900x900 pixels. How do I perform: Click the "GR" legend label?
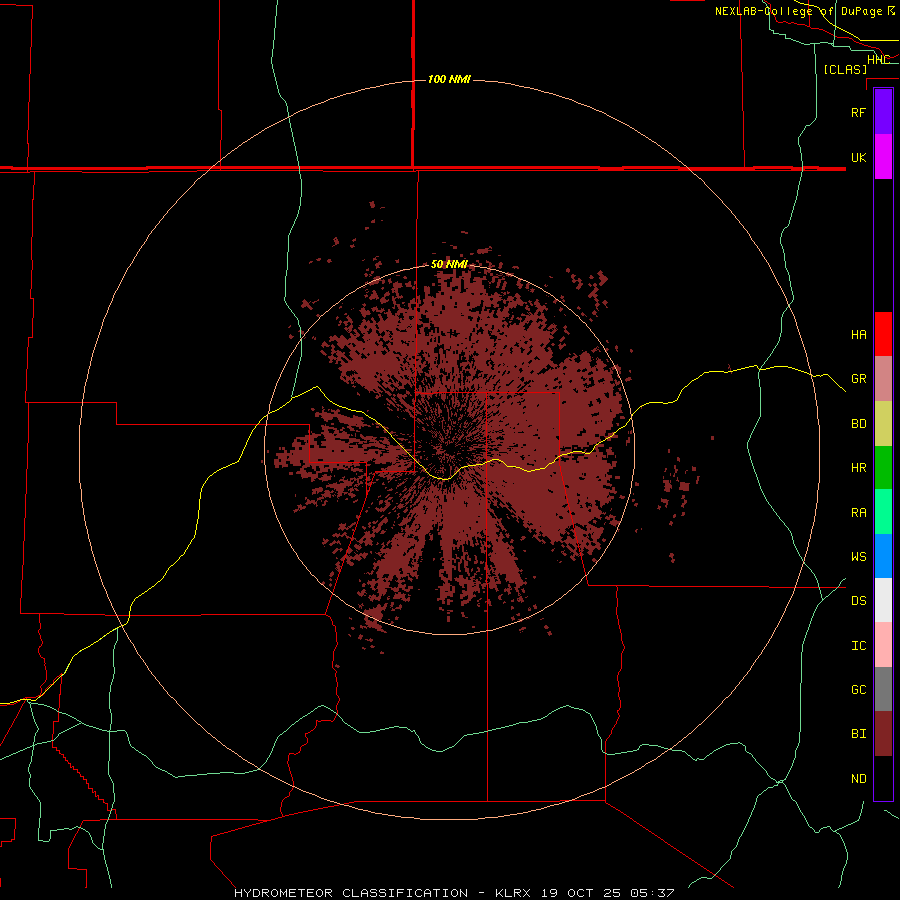(858, 379)
